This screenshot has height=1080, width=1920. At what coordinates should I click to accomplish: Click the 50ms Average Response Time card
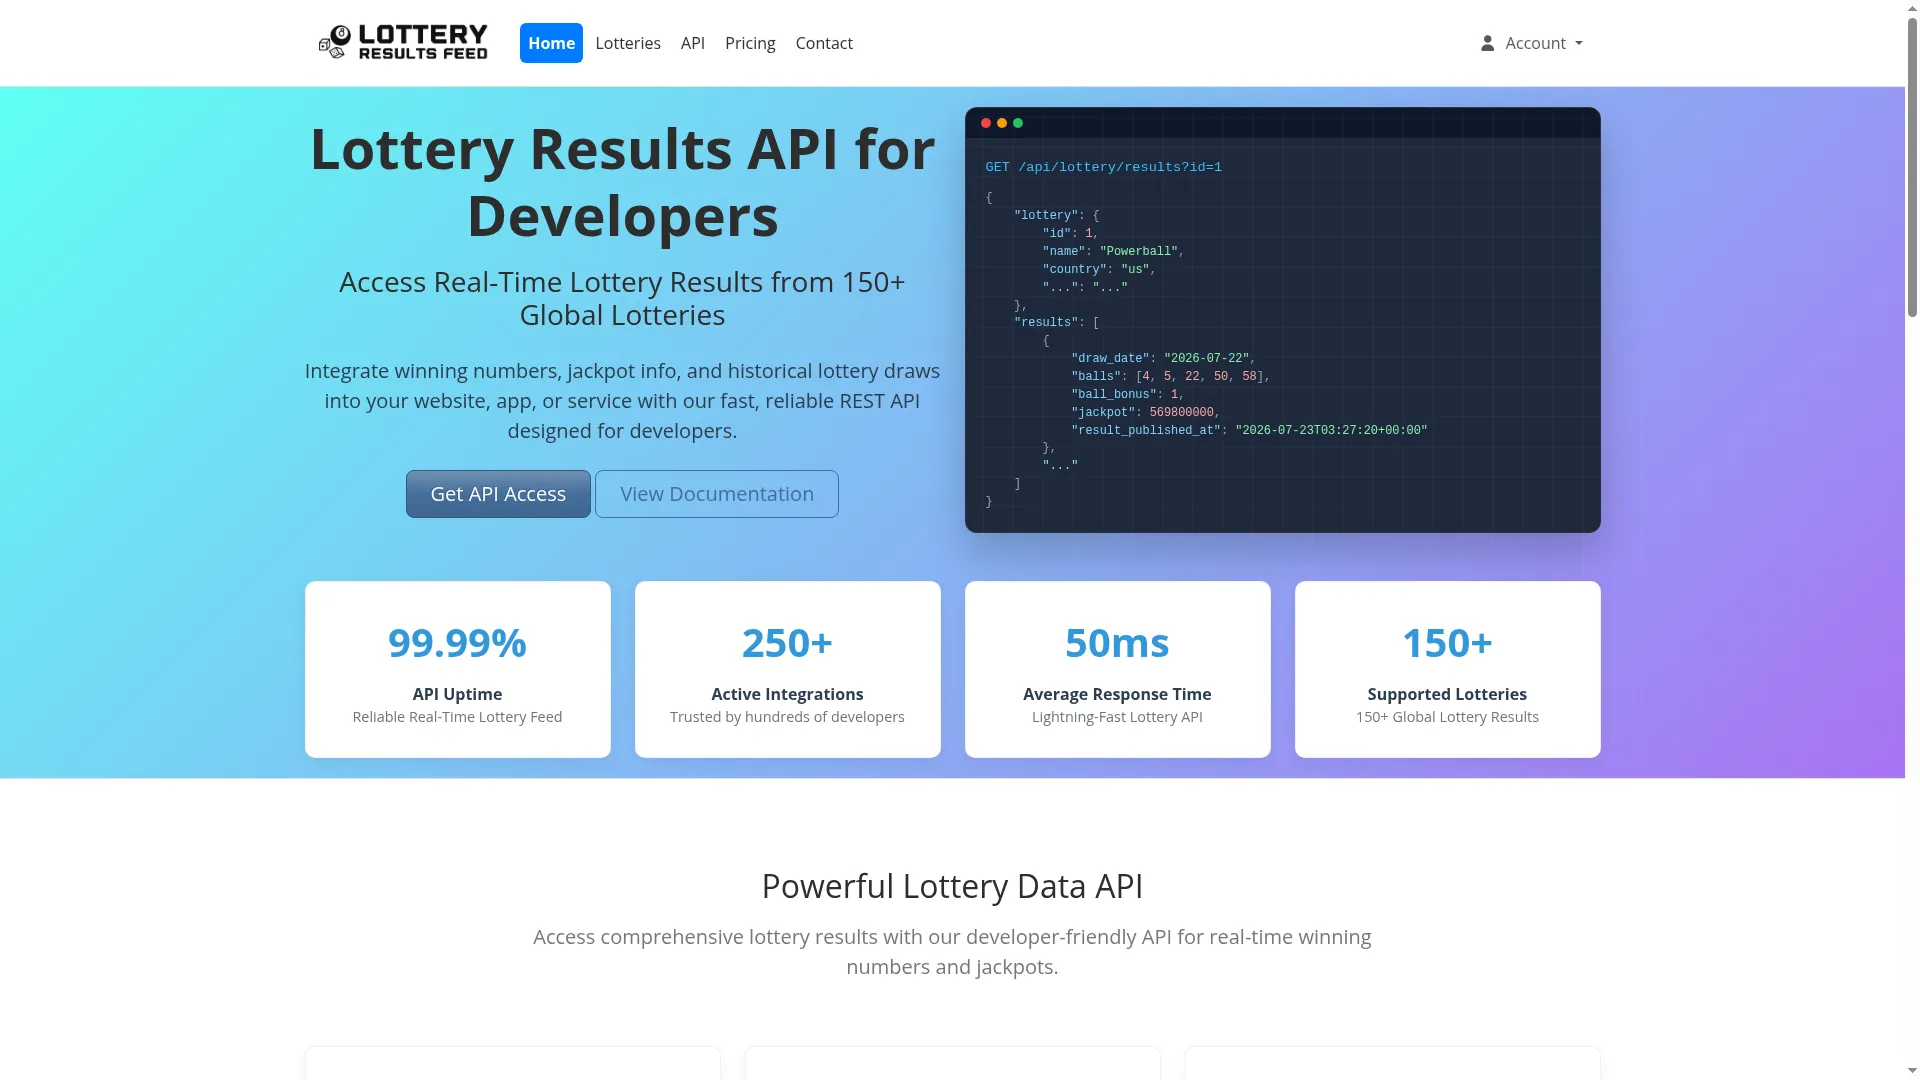1118,669
